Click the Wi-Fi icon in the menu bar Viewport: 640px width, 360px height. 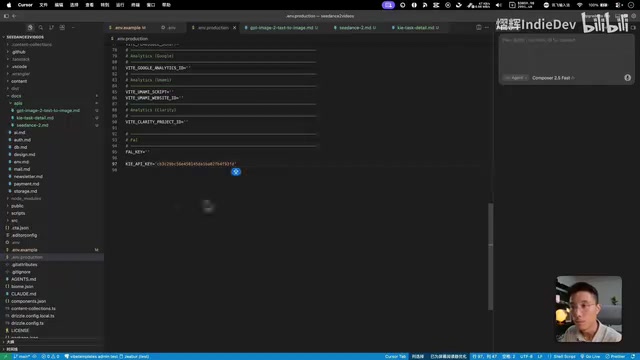click(x=580, y=5)
